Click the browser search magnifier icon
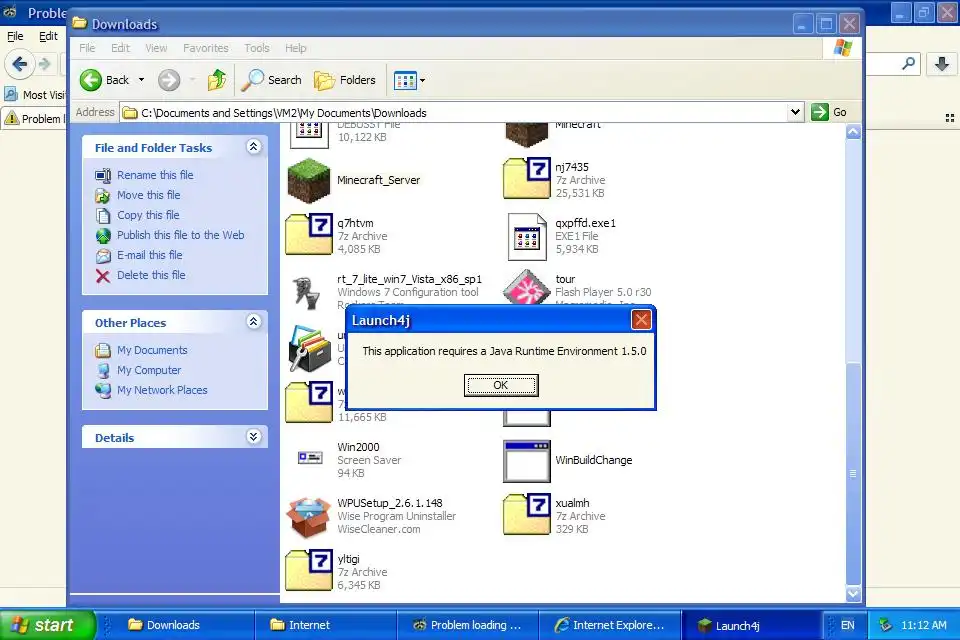Image resolution: width=960 pixels, height=640 pixels. pyautogui.click(x=909, y=62)
